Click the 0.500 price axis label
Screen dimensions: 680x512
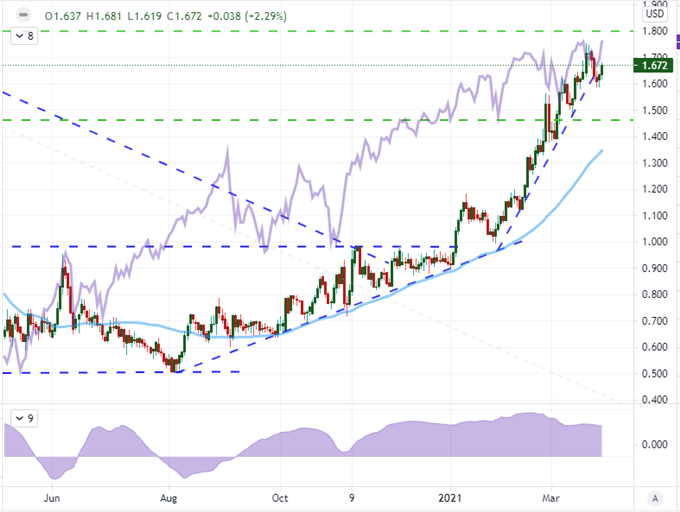click(x=654, y=374)
